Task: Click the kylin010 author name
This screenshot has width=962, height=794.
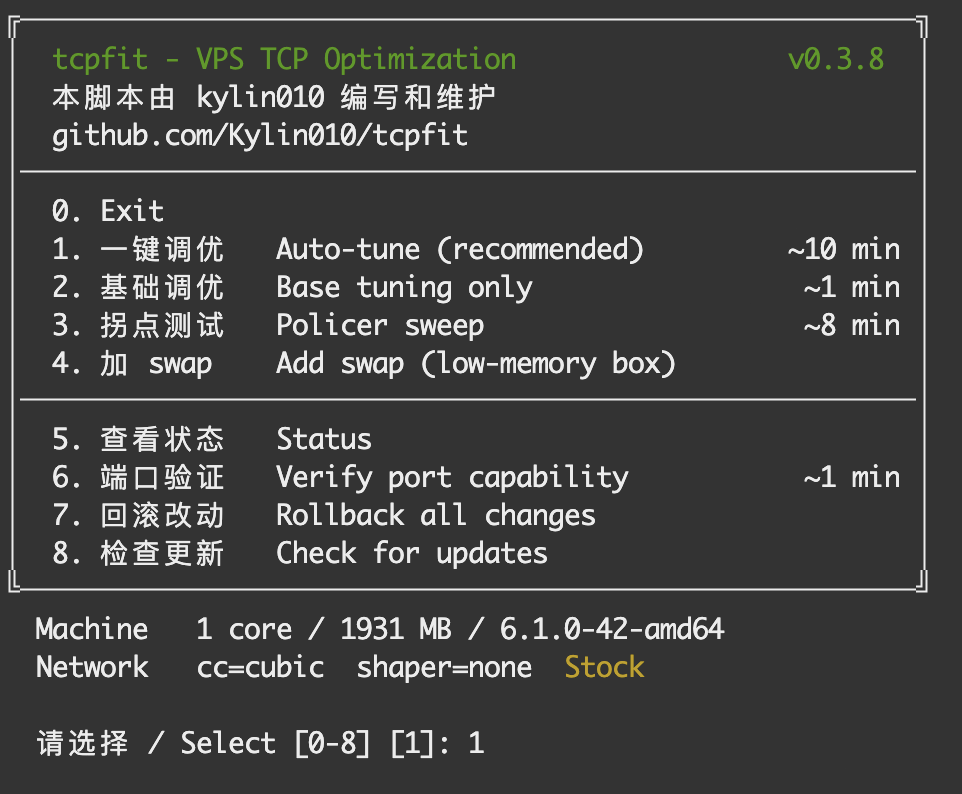Action: pos(260,98)
